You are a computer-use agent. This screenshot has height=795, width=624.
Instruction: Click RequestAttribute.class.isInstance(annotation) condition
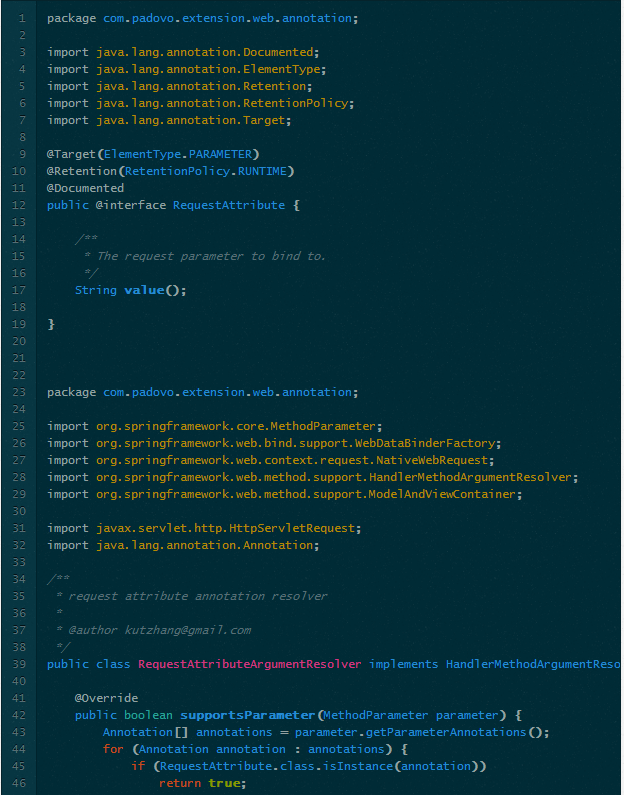coord(319,766)
